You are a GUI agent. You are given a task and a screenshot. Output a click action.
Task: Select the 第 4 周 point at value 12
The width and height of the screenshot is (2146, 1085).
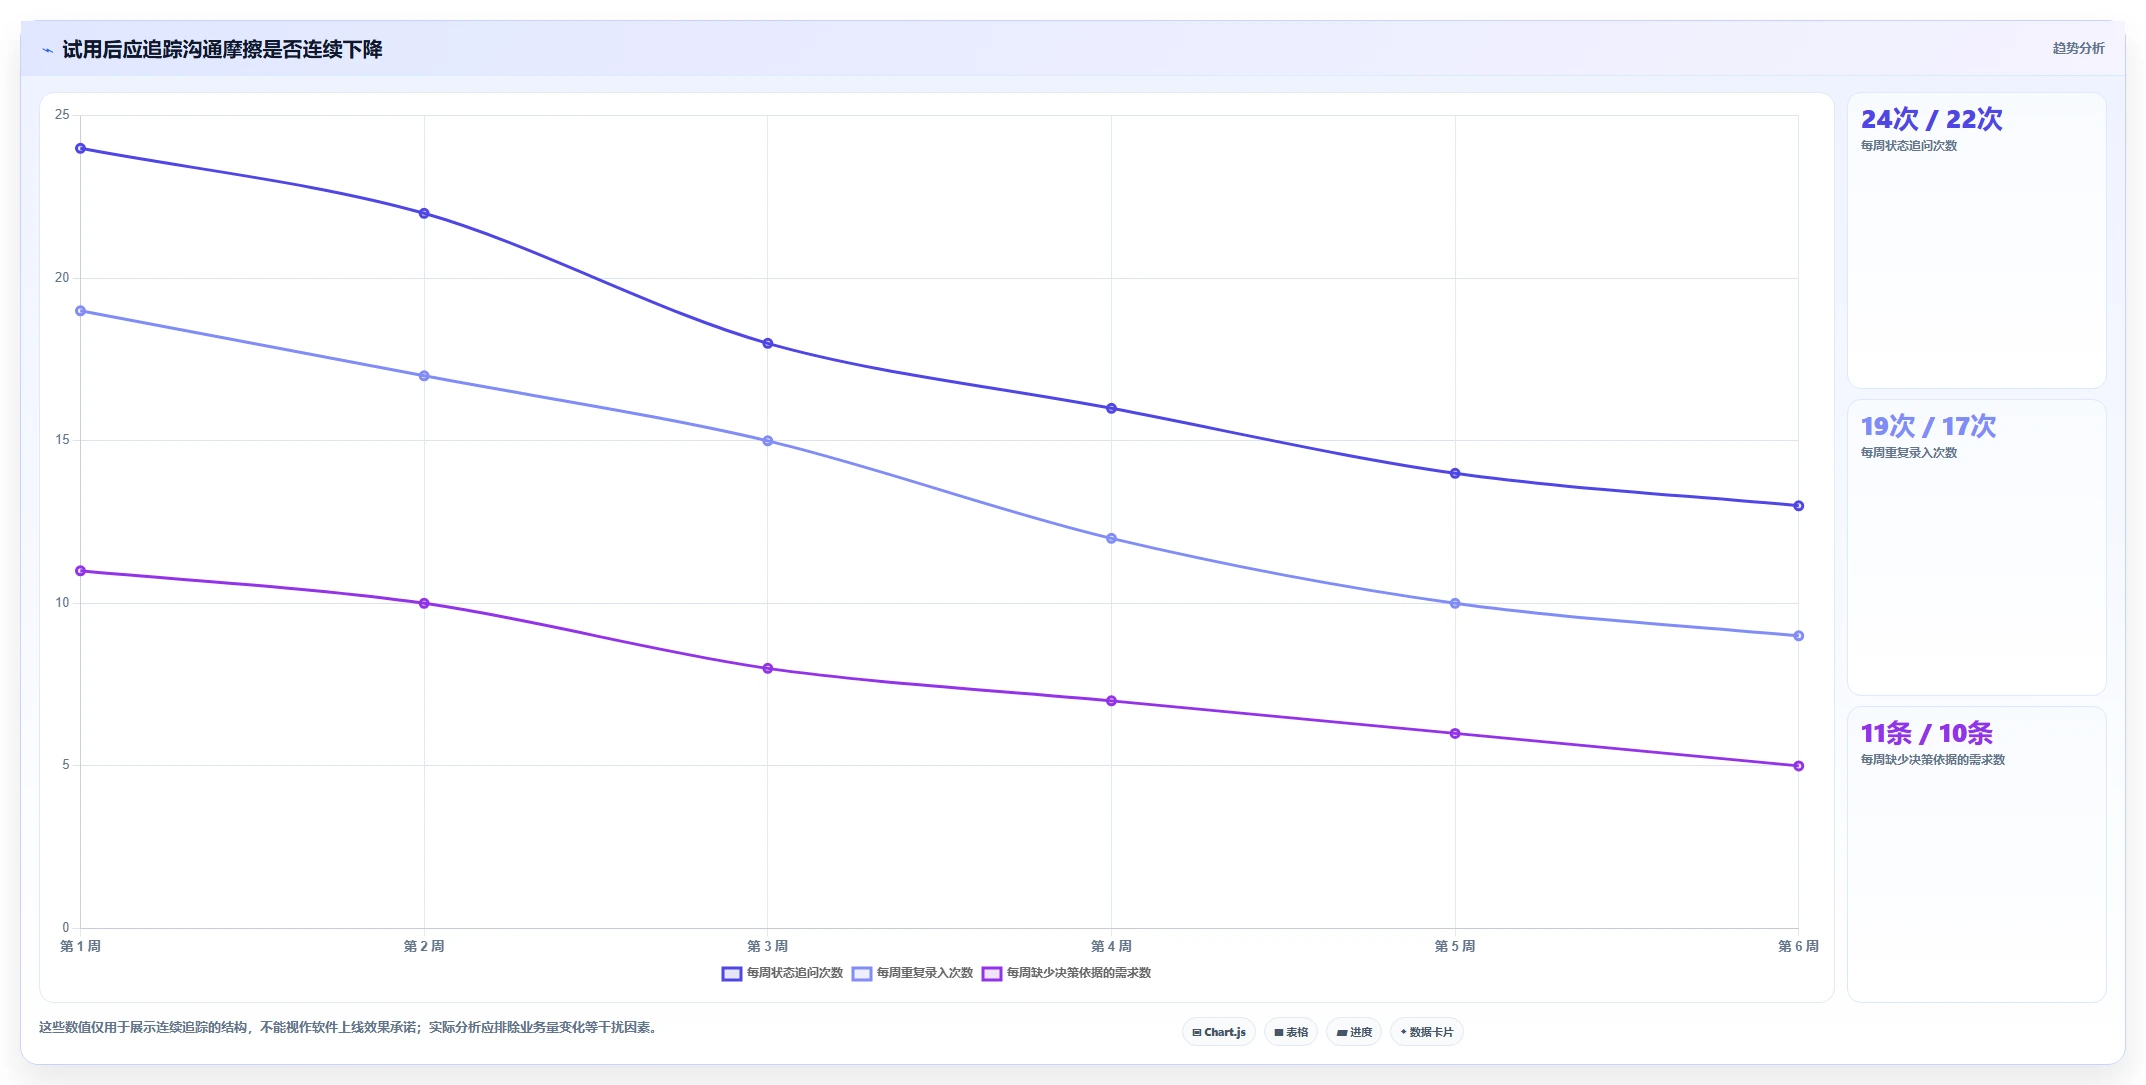tap(1111, 538)
